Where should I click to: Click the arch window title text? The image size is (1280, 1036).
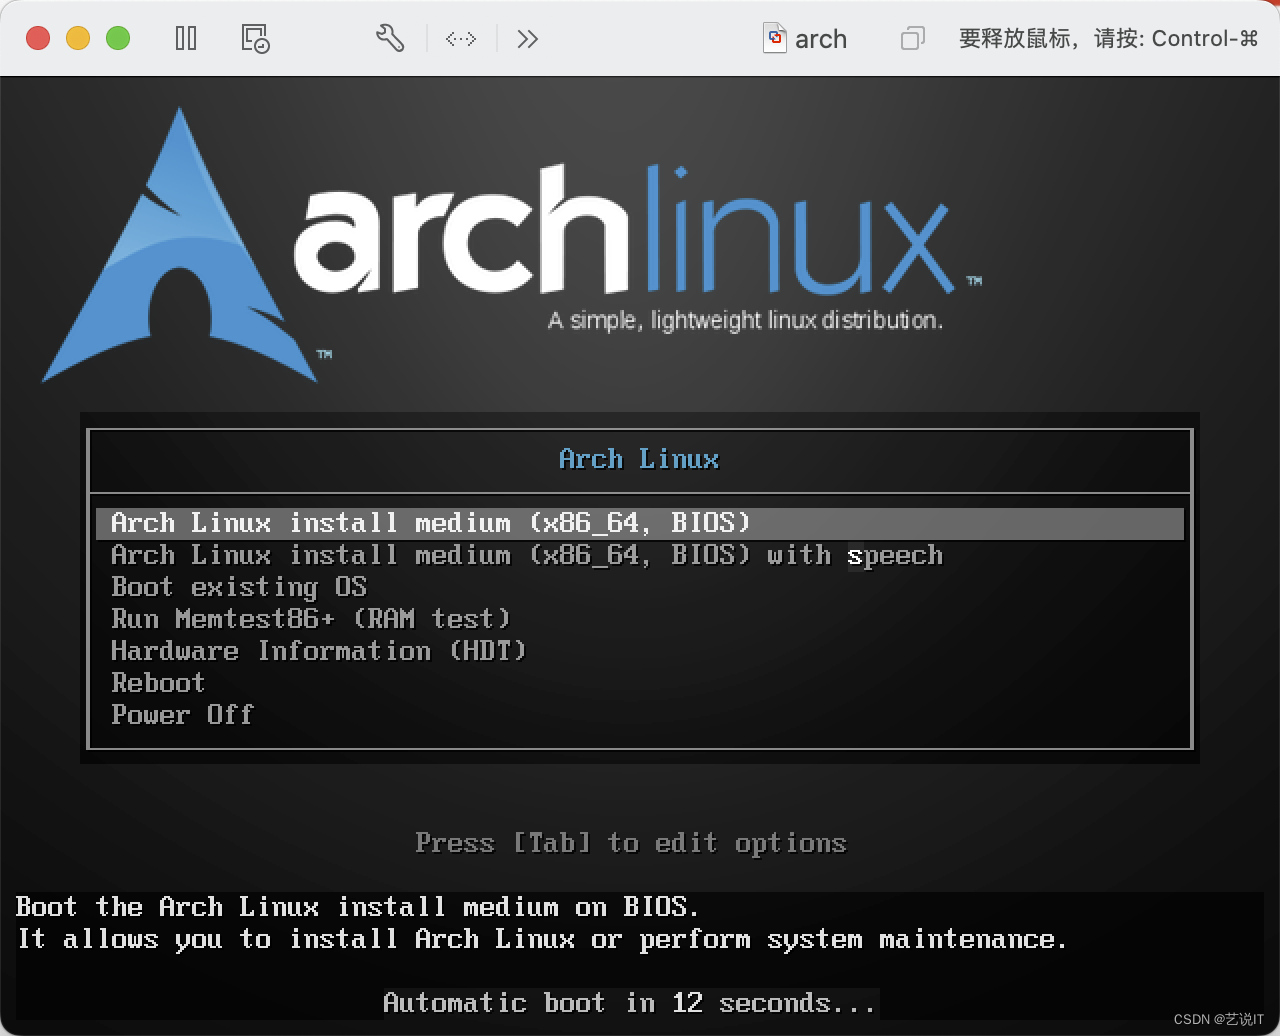[821, 39]
